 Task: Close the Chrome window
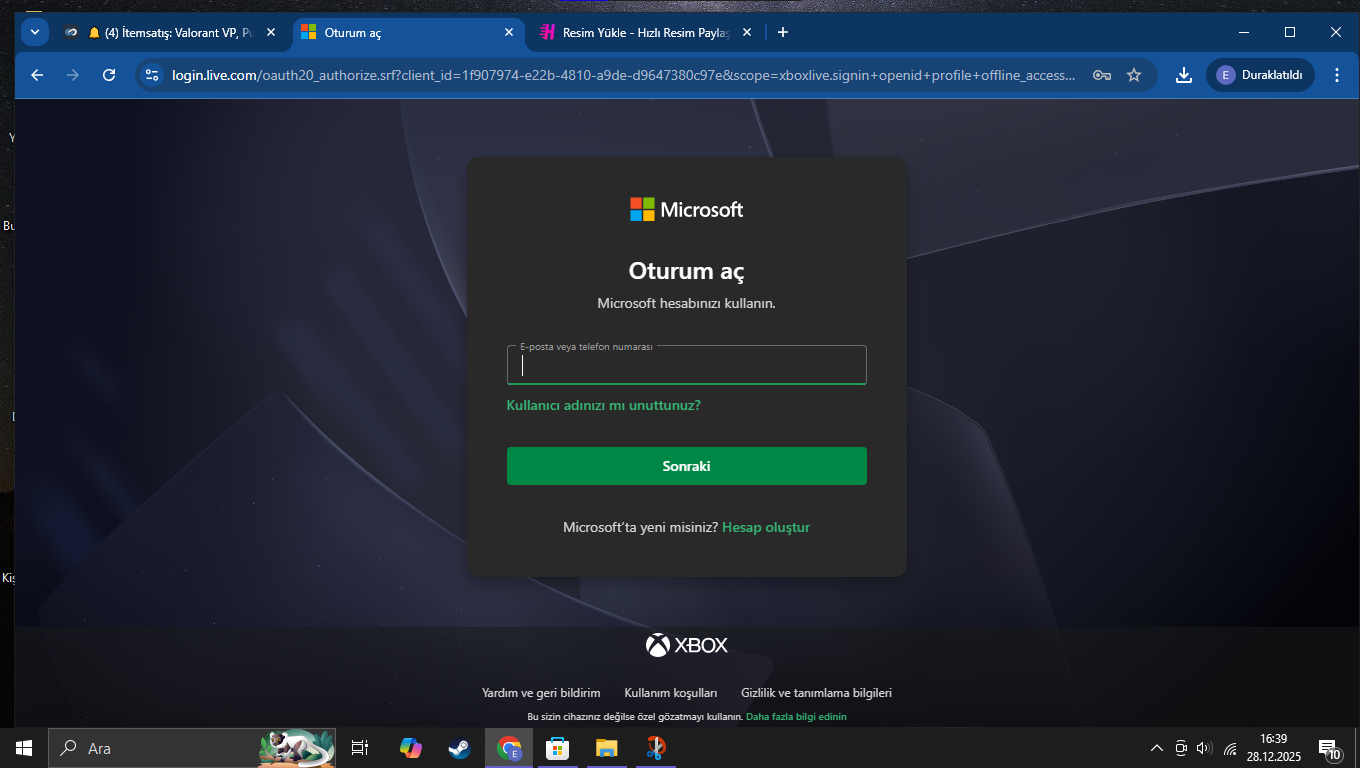point(1336,32)
